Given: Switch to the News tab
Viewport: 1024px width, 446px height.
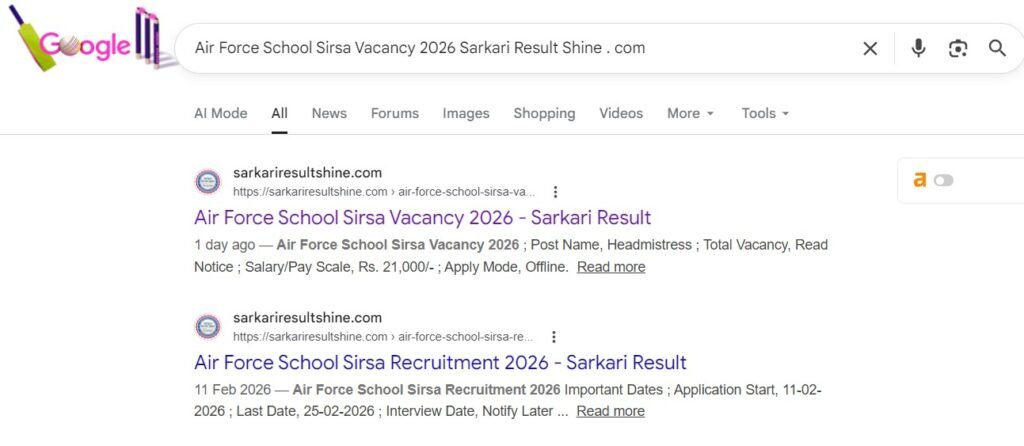Looking at the screenshot, I should (x=329, y=113).
